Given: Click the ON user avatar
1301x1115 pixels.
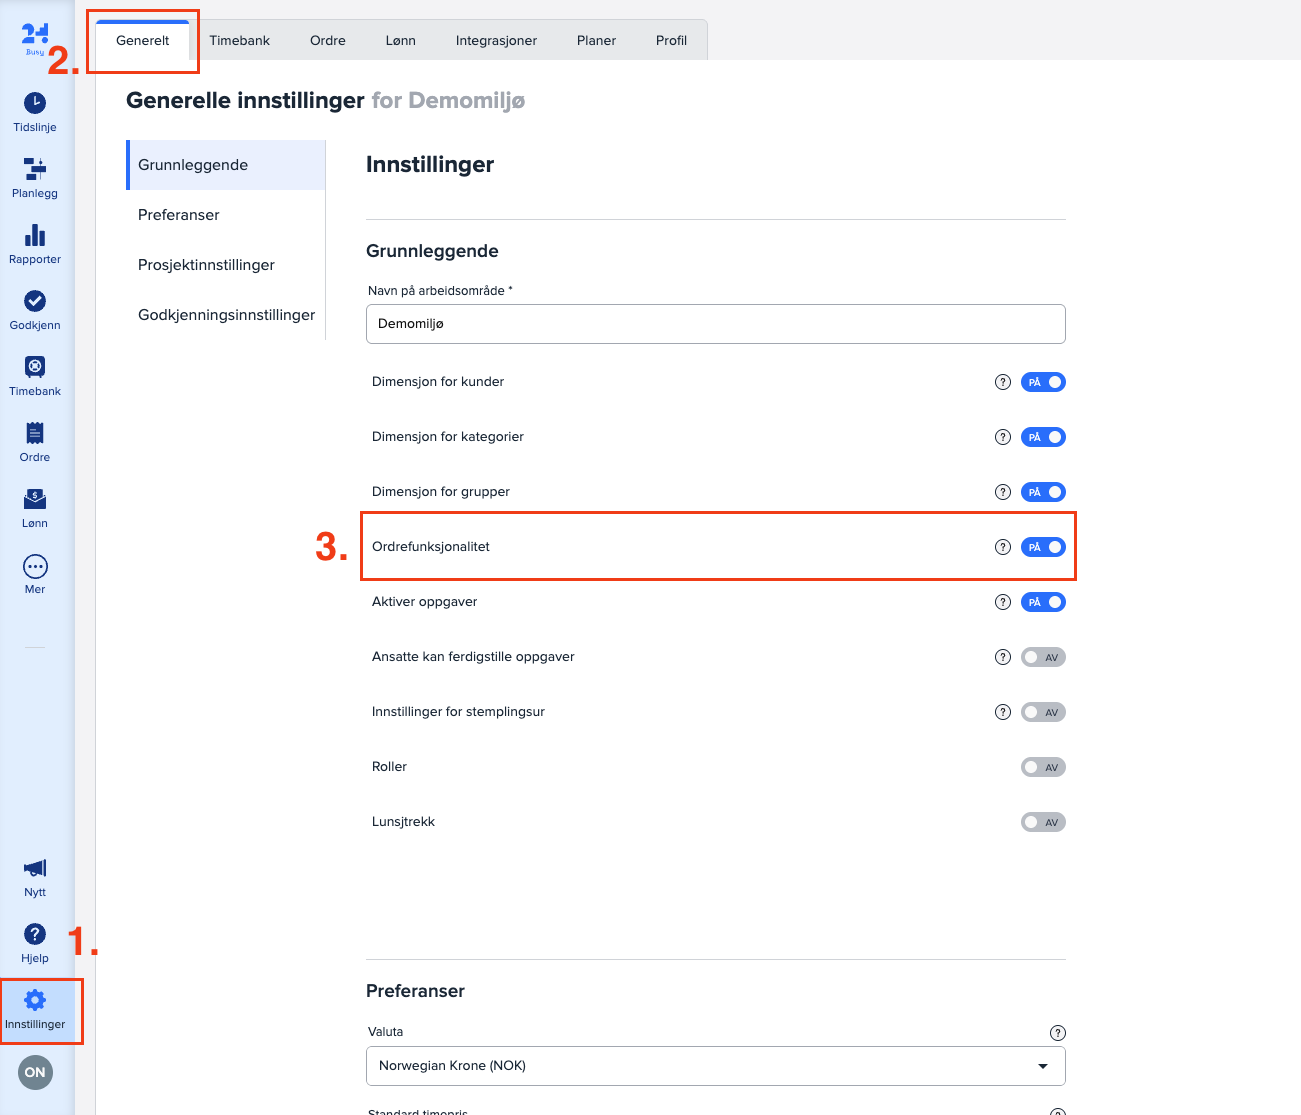Looking at the screenshot, I should pos(35,1072).
